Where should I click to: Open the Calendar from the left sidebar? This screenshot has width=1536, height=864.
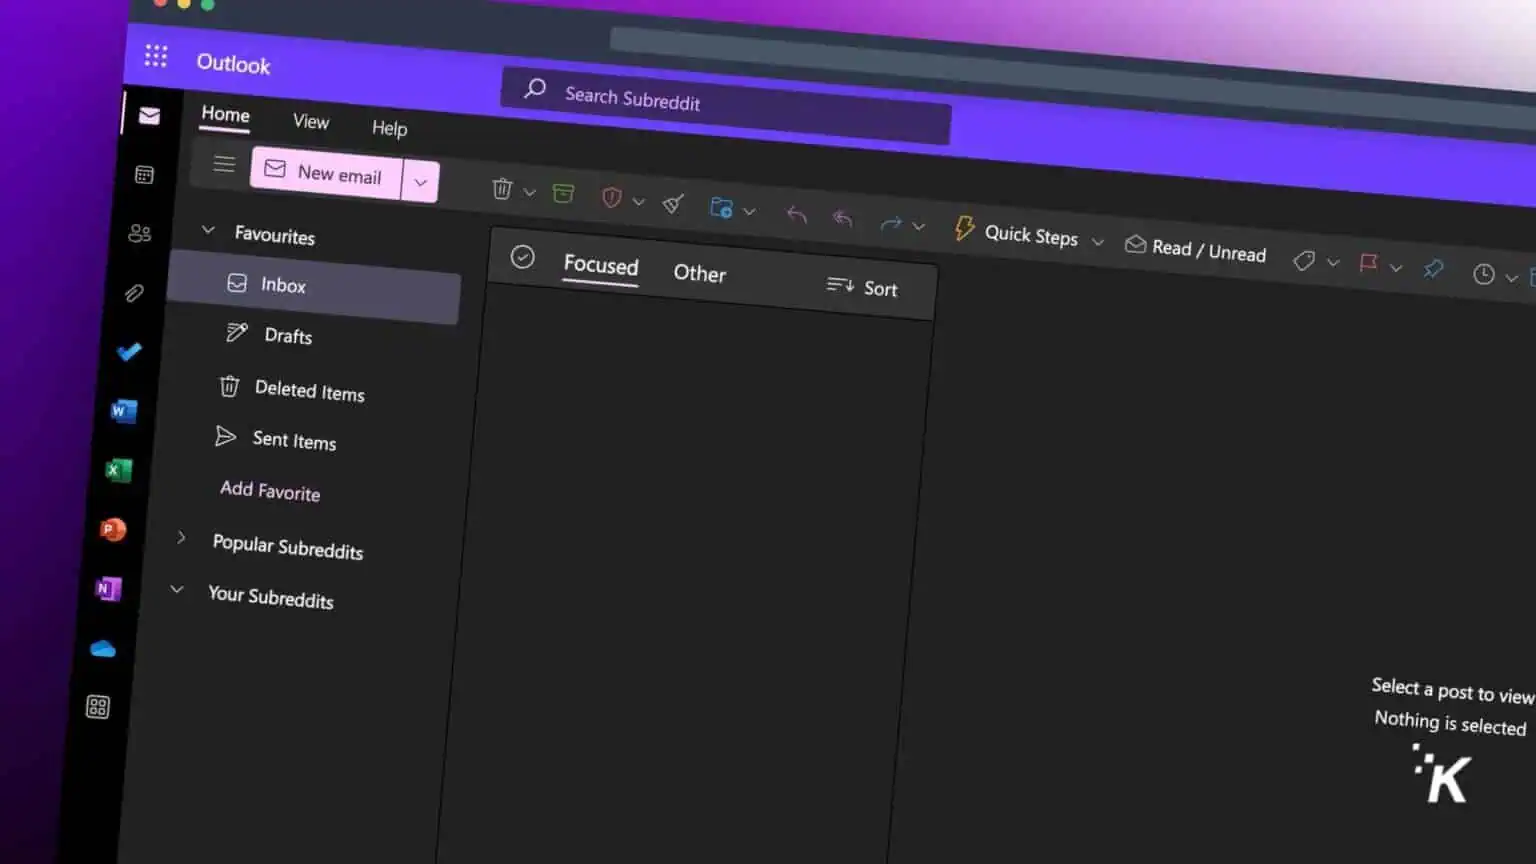144,174
